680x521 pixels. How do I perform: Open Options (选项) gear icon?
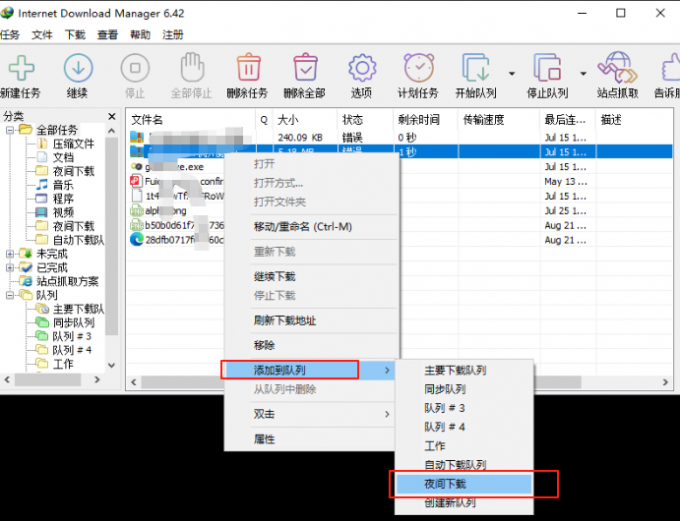pos(362,68)
